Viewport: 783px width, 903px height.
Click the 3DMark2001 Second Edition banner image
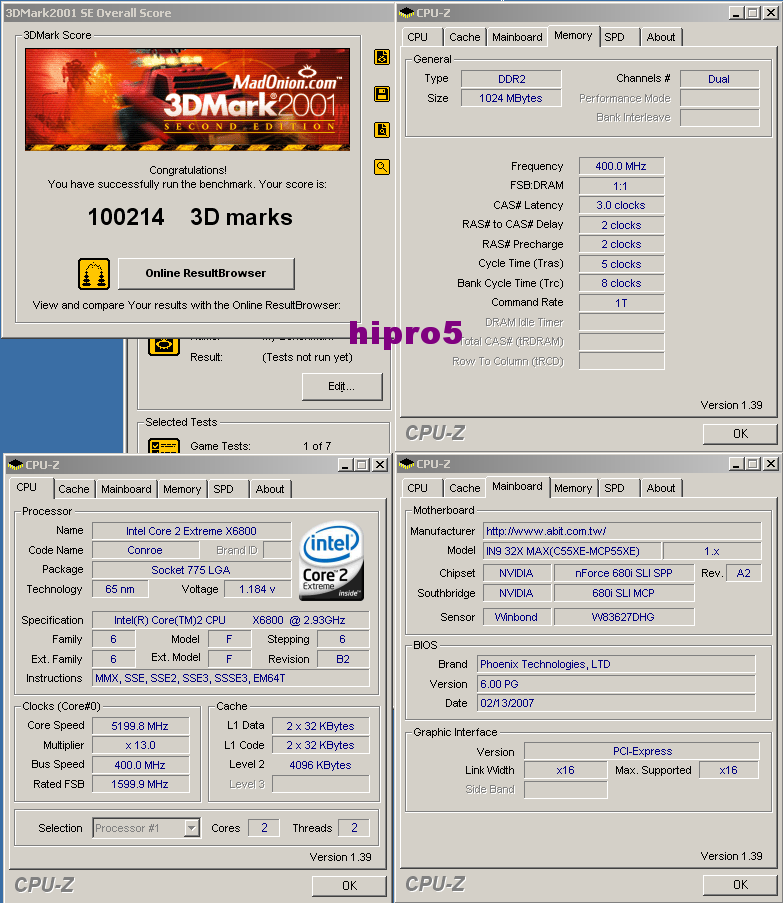(187, 100)
